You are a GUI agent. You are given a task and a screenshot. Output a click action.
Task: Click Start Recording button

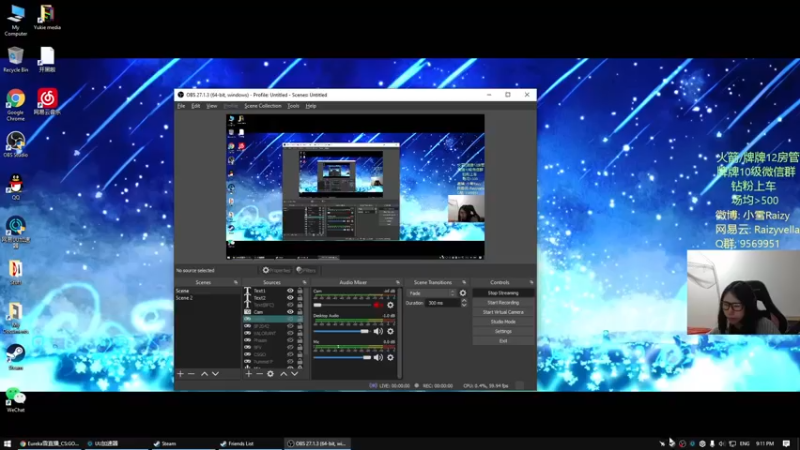[503, 303]
